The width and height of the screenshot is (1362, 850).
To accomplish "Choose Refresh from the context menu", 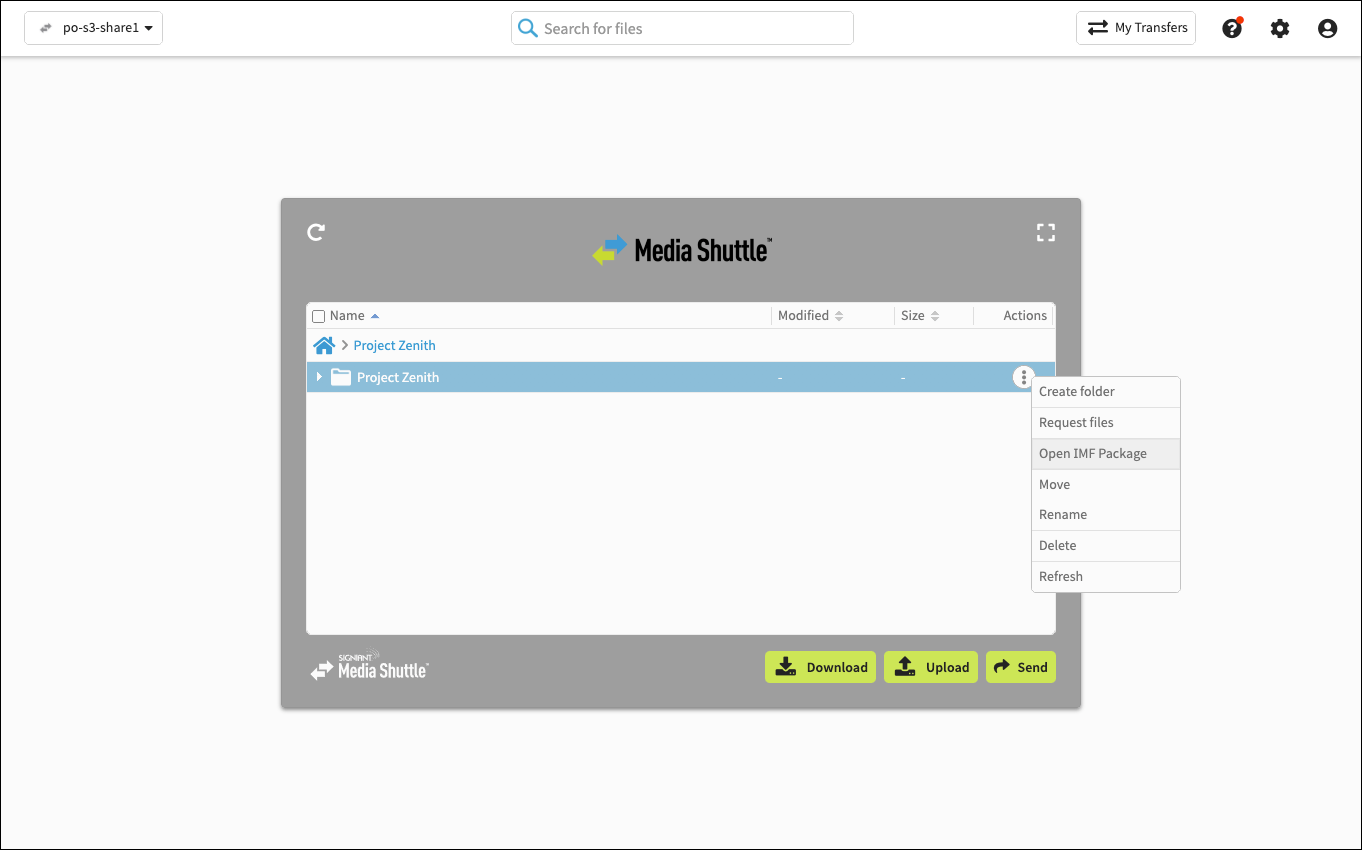I will (1106, 577).
